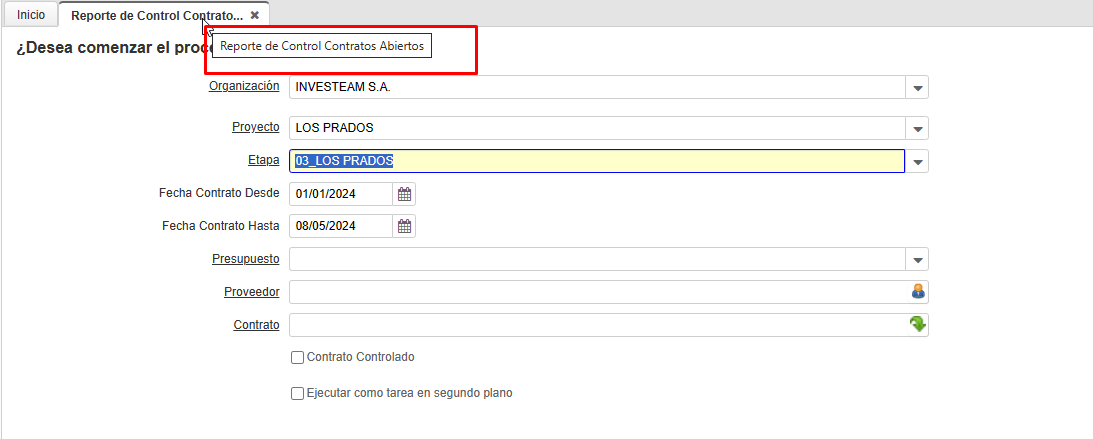Switch to the Inicio tab

point(31,16)
